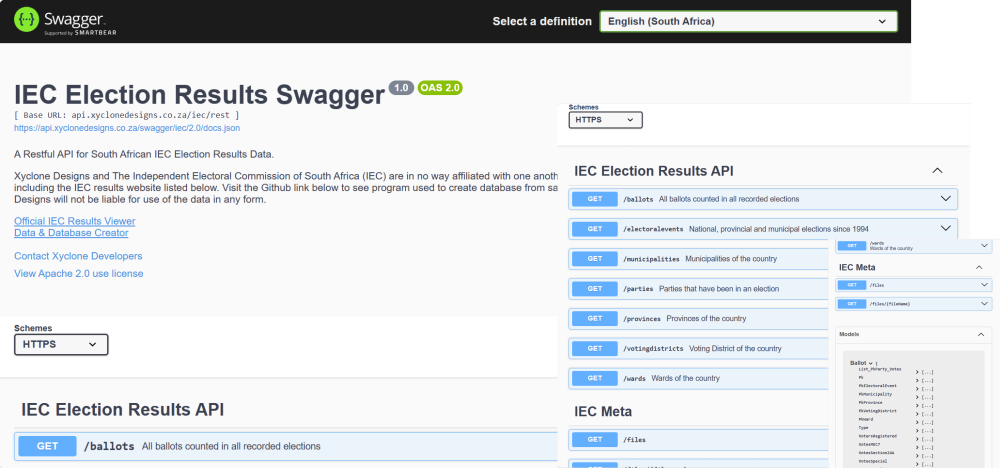
Task: Collapse the Models section chevron
Action: click(980, 334)
